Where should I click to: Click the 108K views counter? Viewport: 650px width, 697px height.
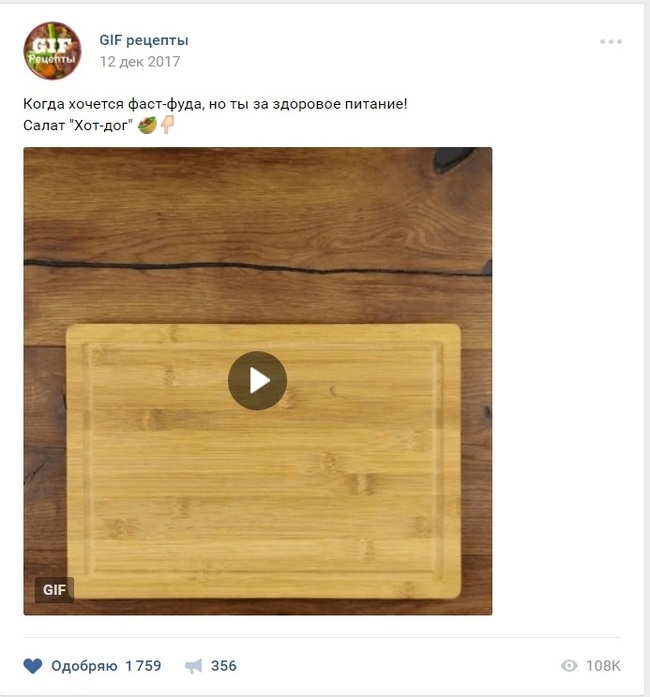603,666
